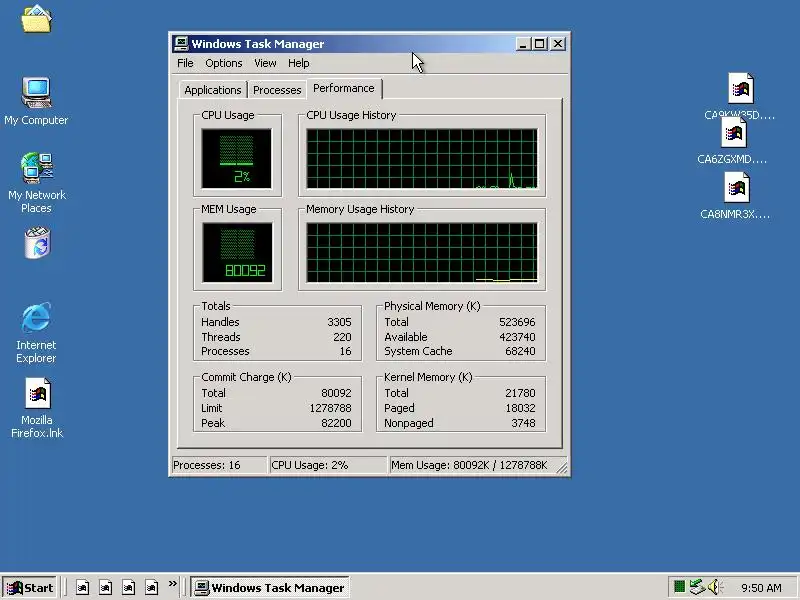Screen dimensions: 800x600
Task: Click the Threads value 220
Action: (x=342, y=337)
